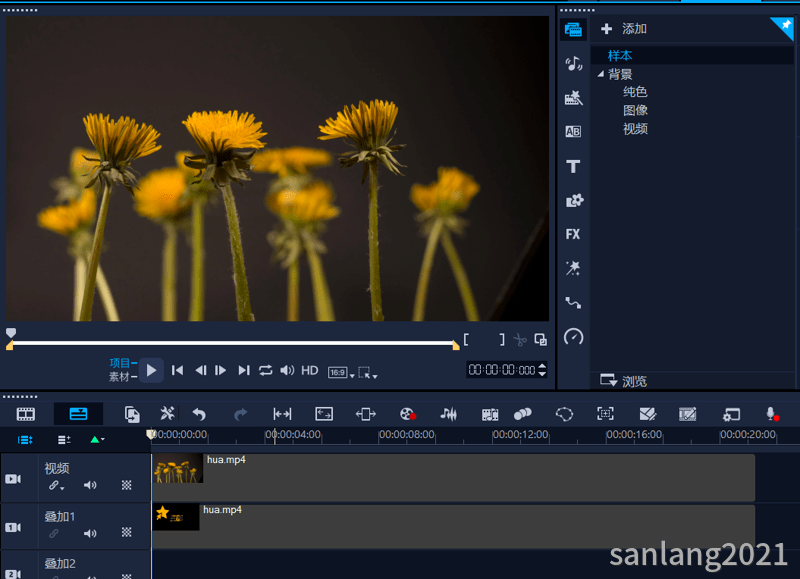800x579 pixels.
Task: Click the screen with gear icon in timeline toolbar
Action: point(731,414)
